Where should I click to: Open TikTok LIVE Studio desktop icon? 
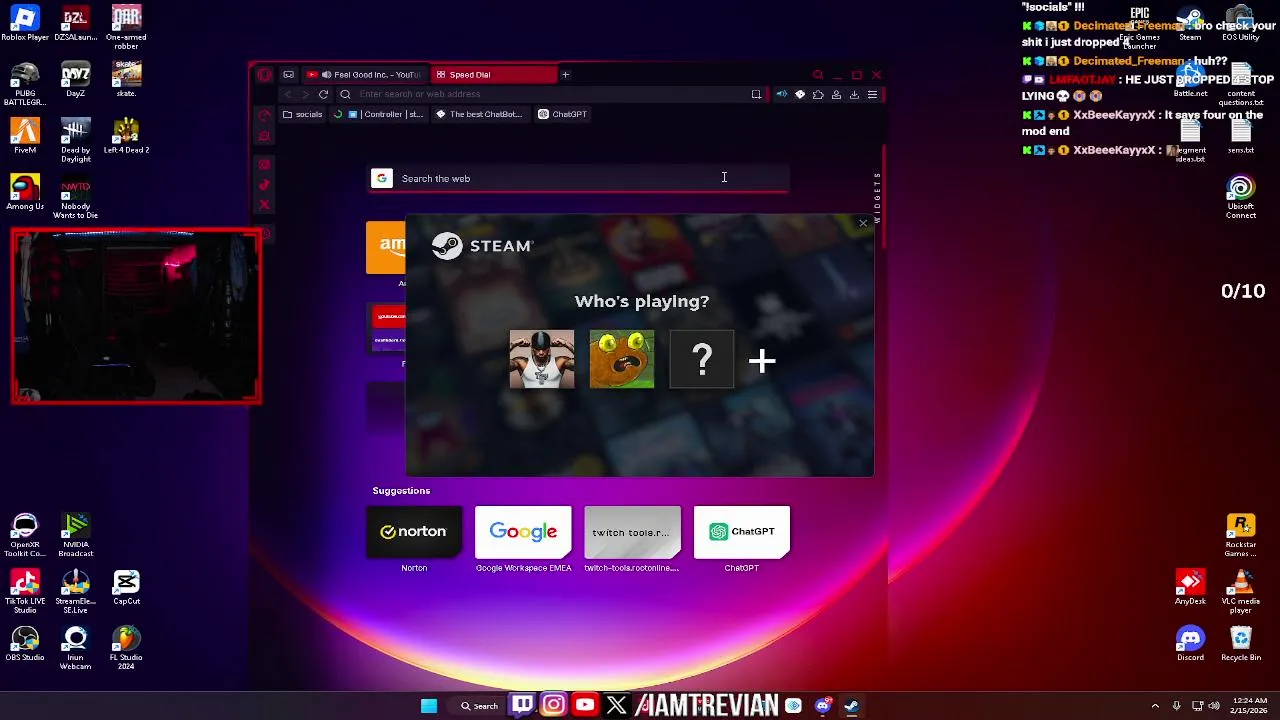[x=25, y=592]
